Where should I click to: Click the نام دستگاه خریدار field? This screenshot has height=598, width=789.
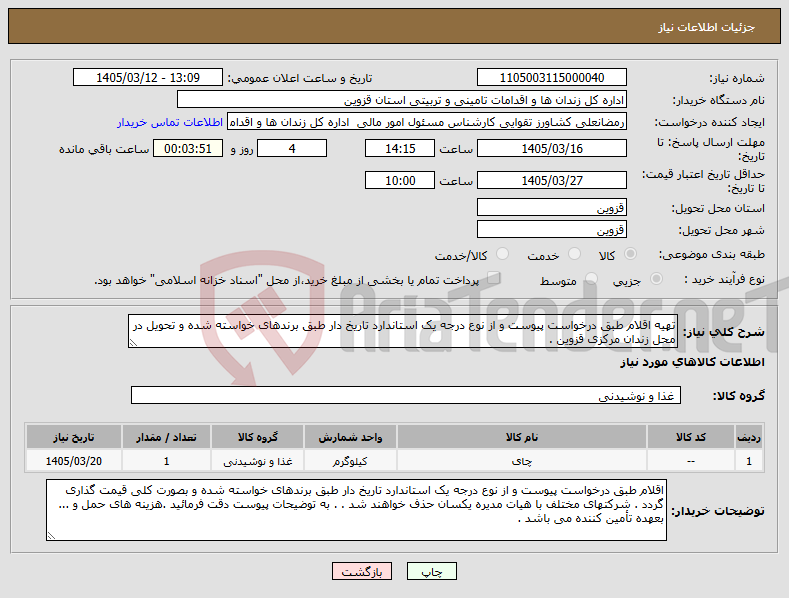coord(402,100)
